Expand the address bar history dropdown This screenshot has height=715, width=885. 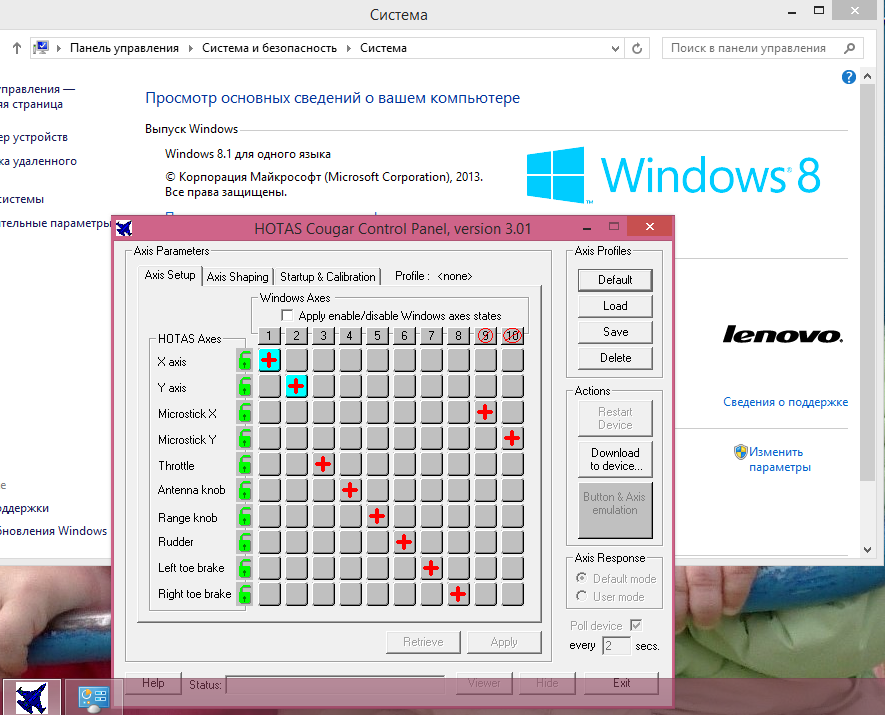tap(615, 49)
